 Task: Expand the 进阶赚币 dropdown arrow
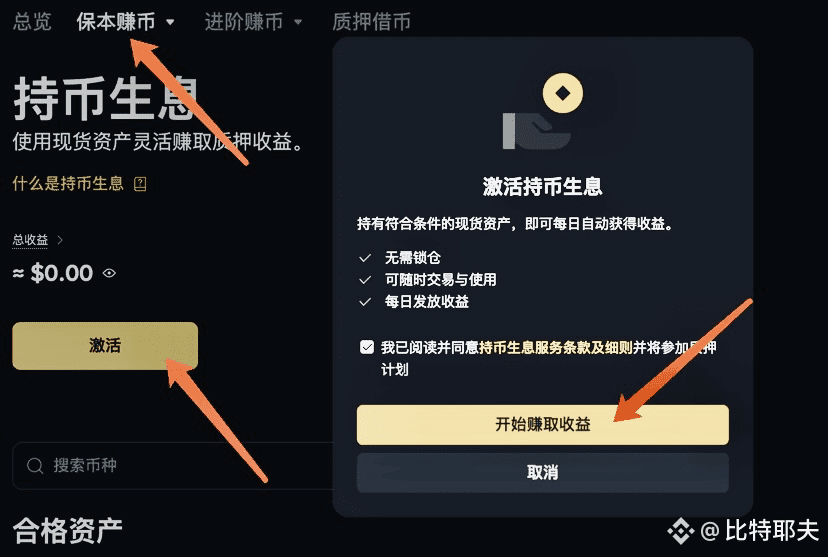point(298,22)
